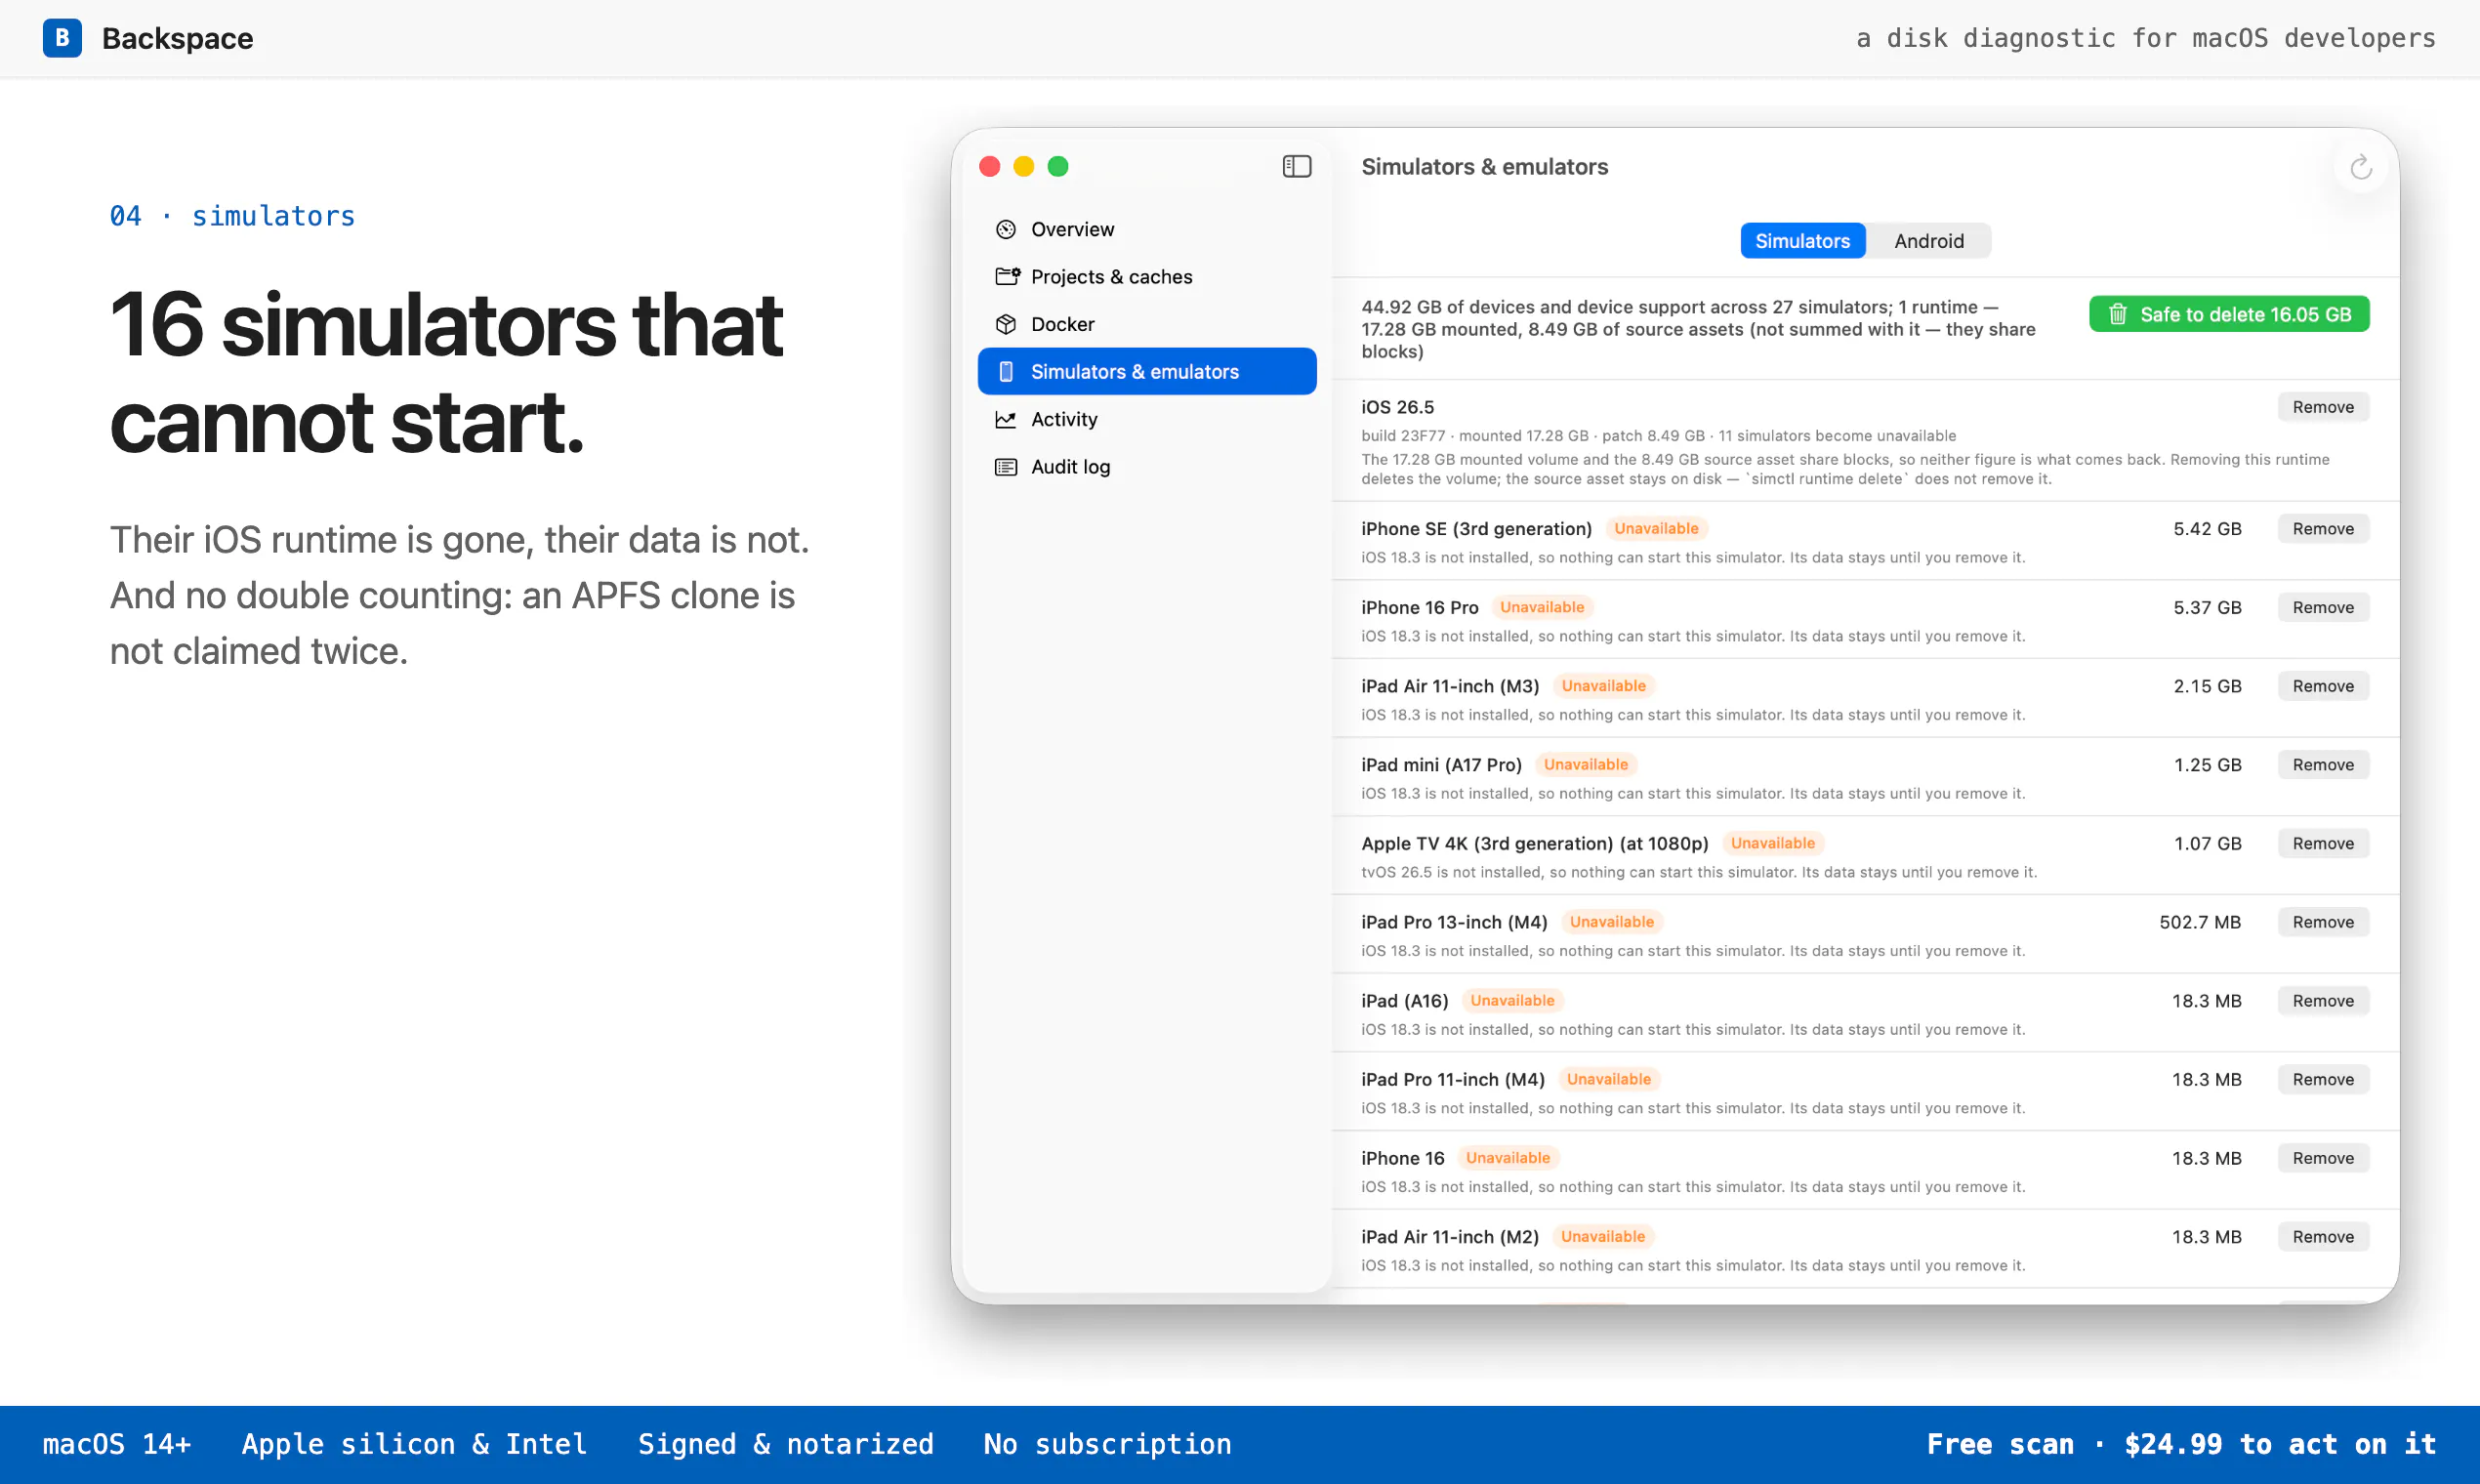Click the Docker cube icon
2480x1484 pixels.
1006,324
